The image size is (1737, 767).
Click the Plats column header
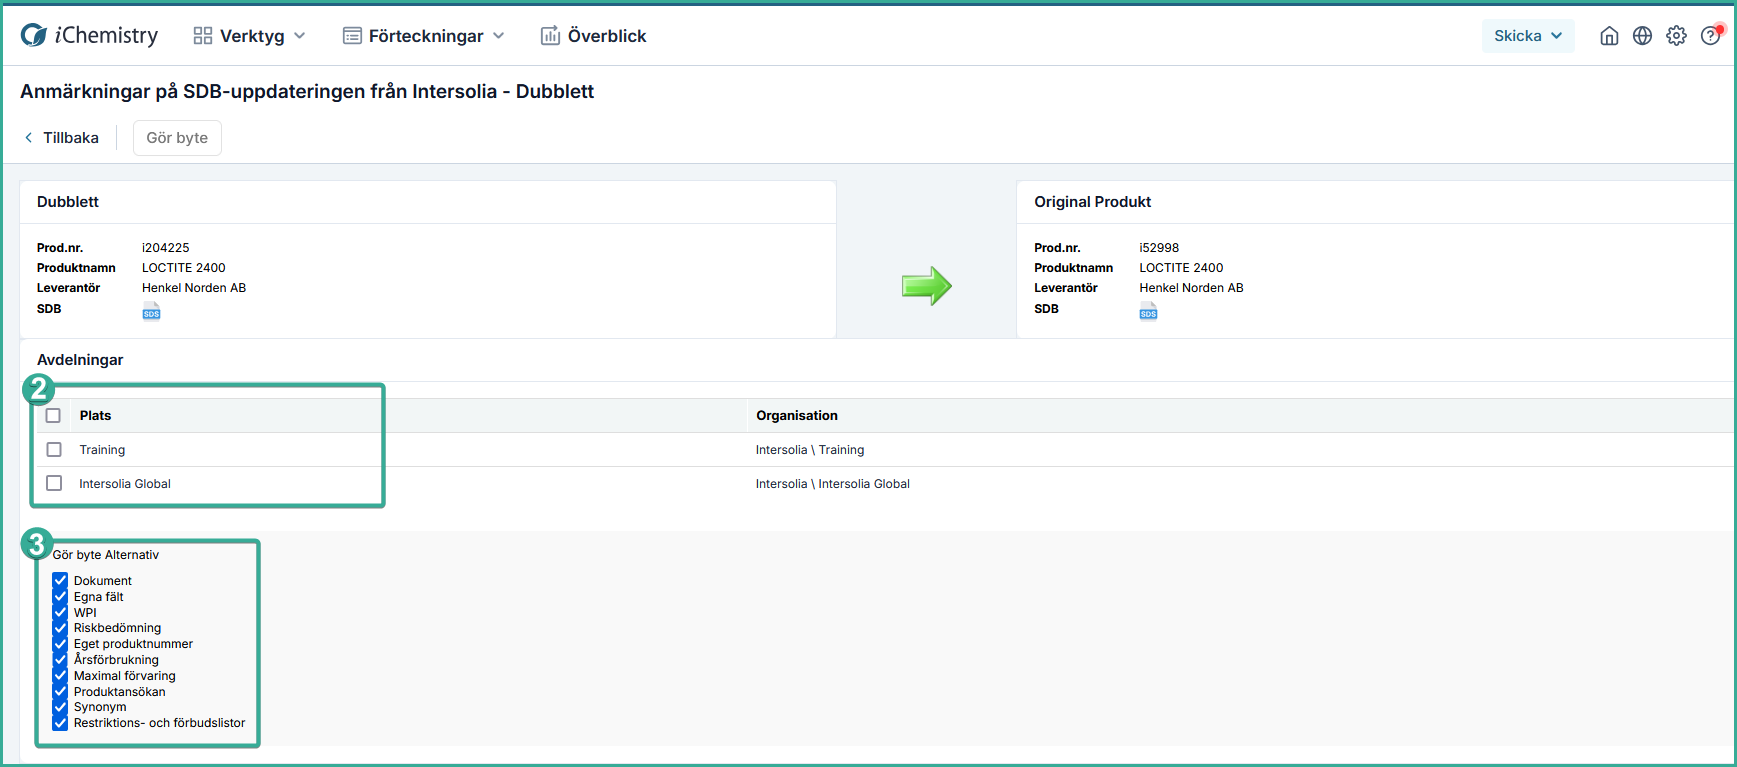(95, 416)
